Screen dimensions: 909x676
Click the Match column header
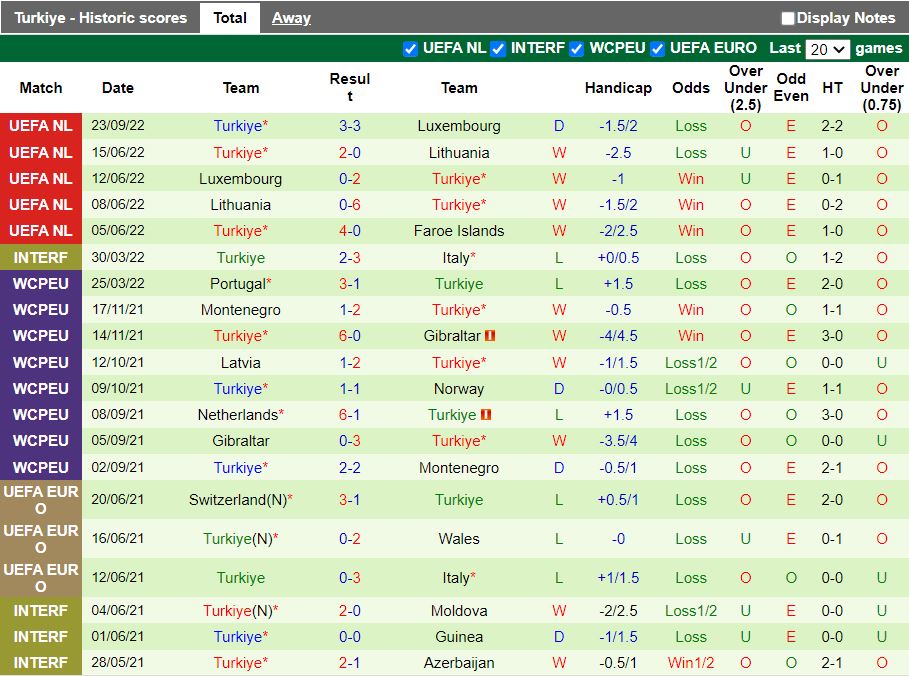41,88
